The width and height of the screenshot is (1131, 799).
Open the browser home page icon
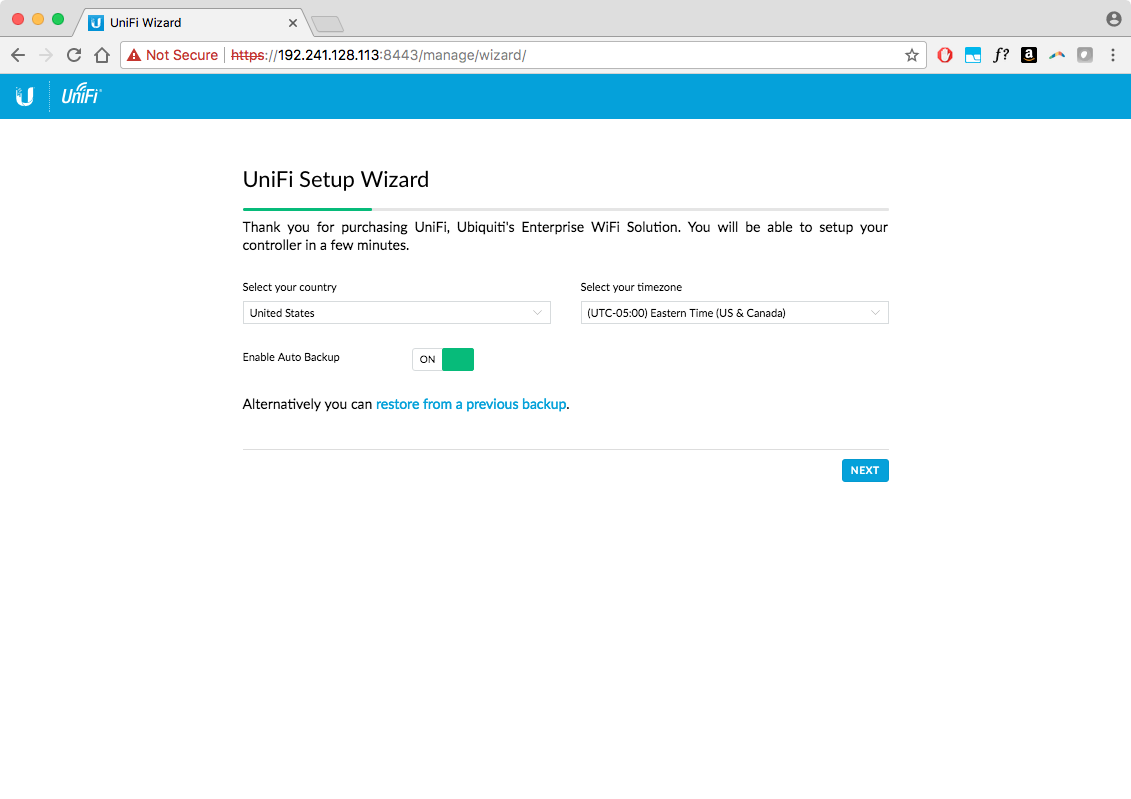(x=102, y=55)
